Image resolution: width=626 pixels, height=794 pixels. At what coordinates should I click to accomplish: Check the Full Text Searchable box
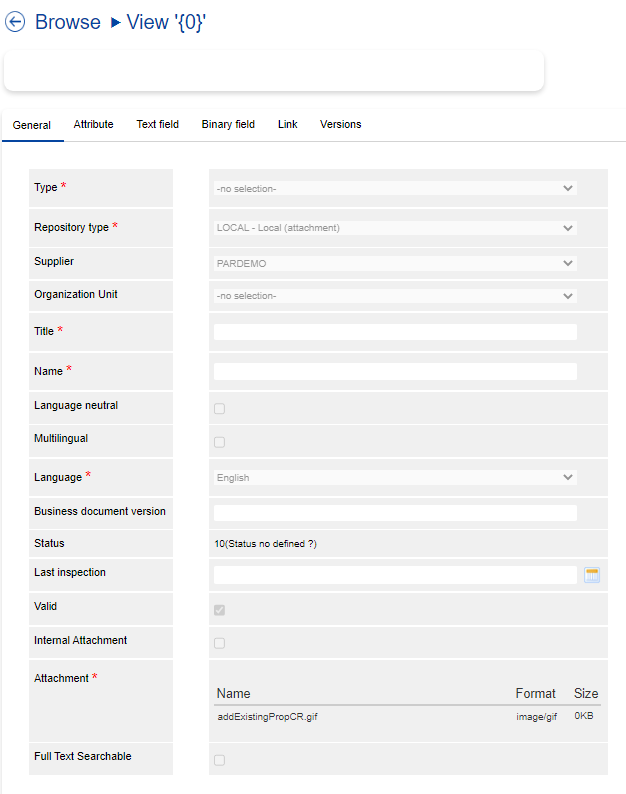click(x=219, y=760)
